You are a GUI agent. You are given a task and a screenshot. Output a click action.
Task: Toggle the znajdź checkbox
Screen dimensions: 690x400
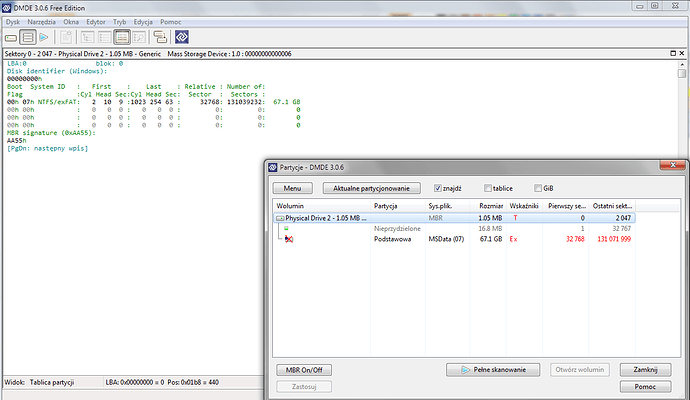pos(437,188)
